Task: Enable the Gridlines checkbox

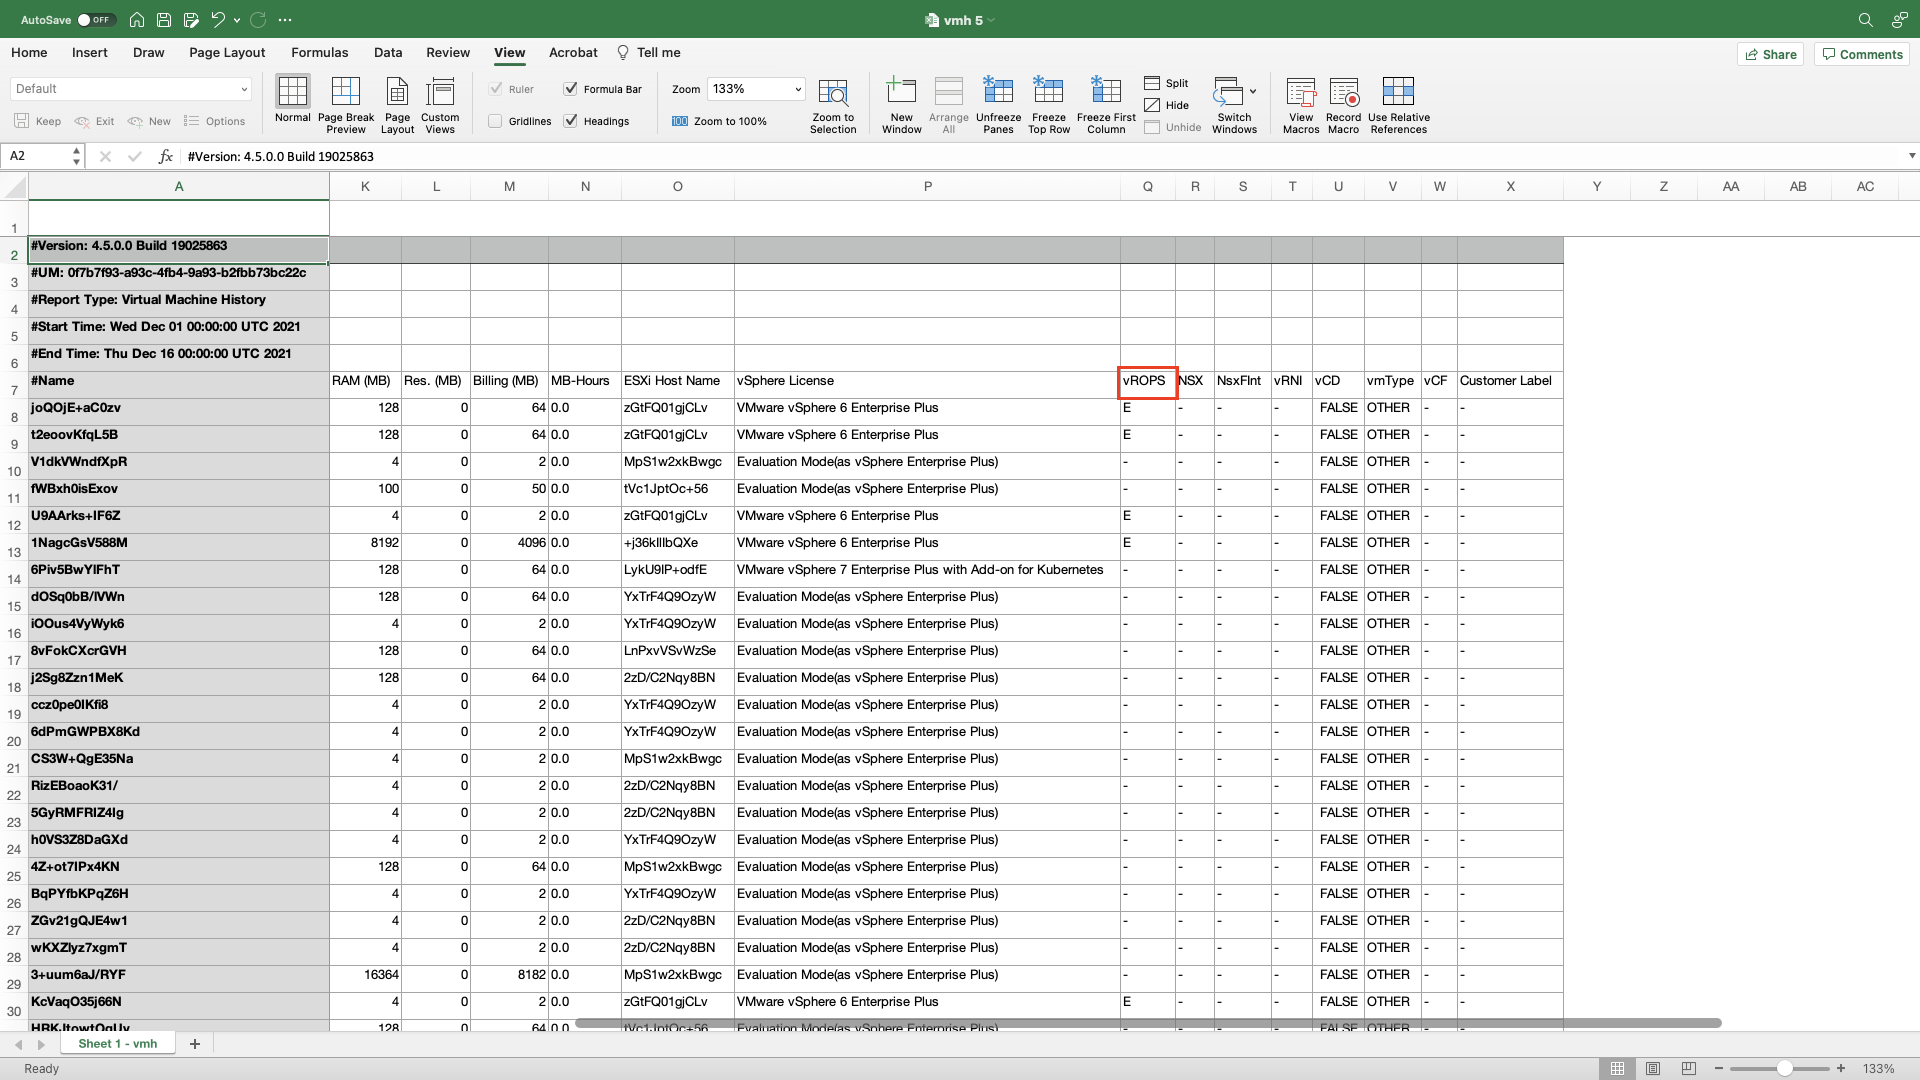Action: pyautogui.click(x=495, y=121)
